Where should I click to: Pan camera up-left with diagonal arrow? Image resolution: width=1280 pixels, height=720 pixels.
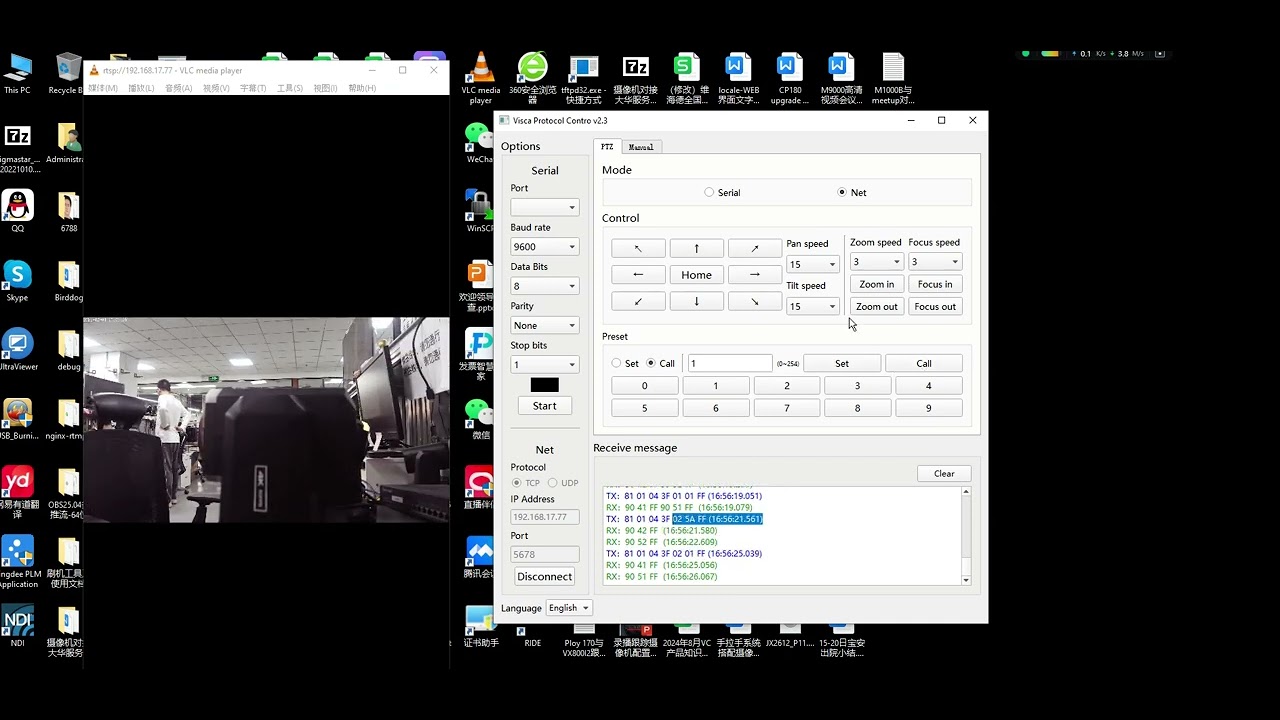[638, 248]
